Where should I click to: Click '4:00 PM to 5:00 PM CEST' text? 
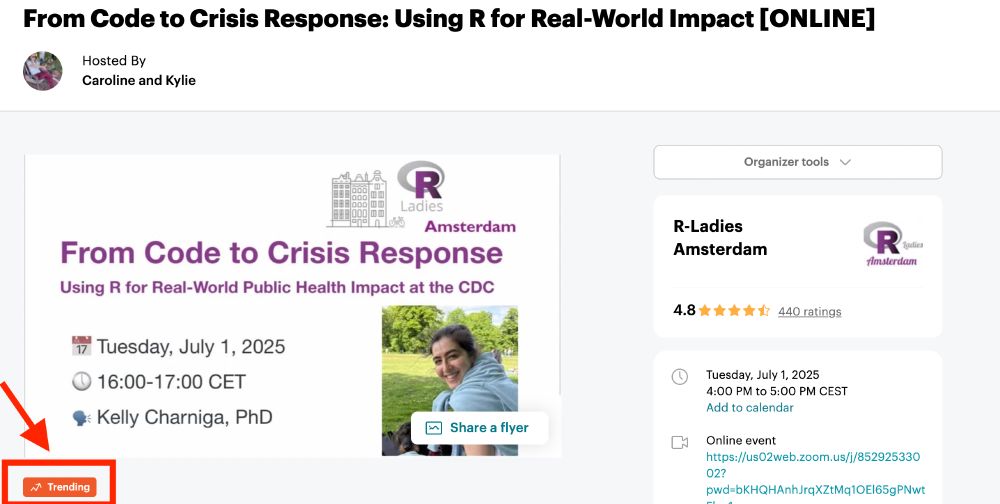(x=776, y=391)
